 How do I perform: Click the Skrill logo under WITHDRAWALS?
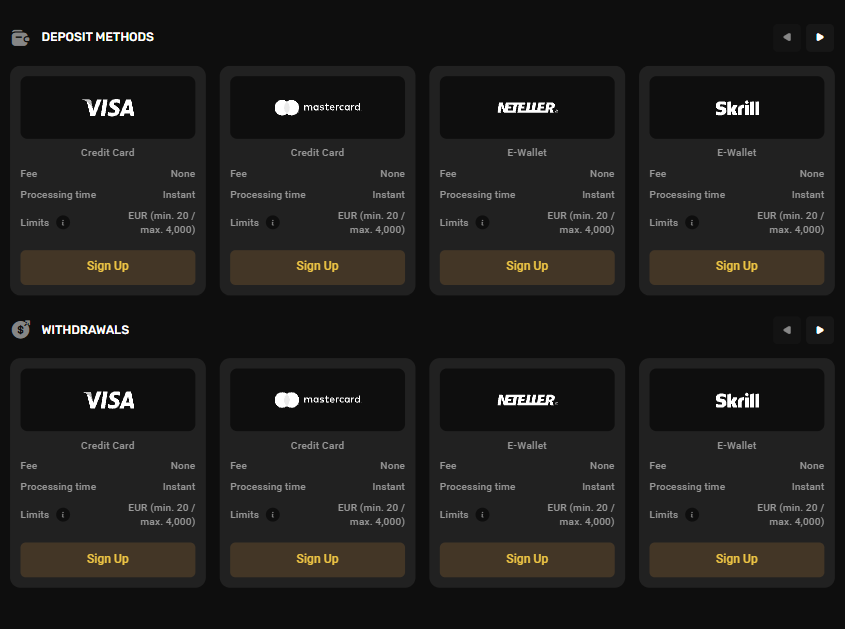point(736,399)
